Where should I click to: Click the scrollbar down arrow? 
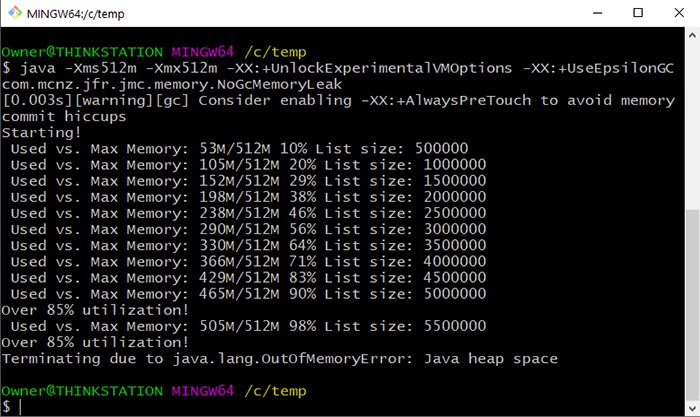(692, 408)
